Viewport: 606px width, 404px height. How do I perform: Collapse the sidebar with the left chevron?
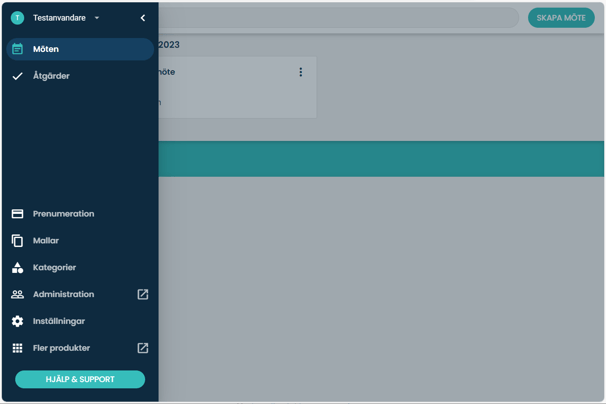click(143, 18)
